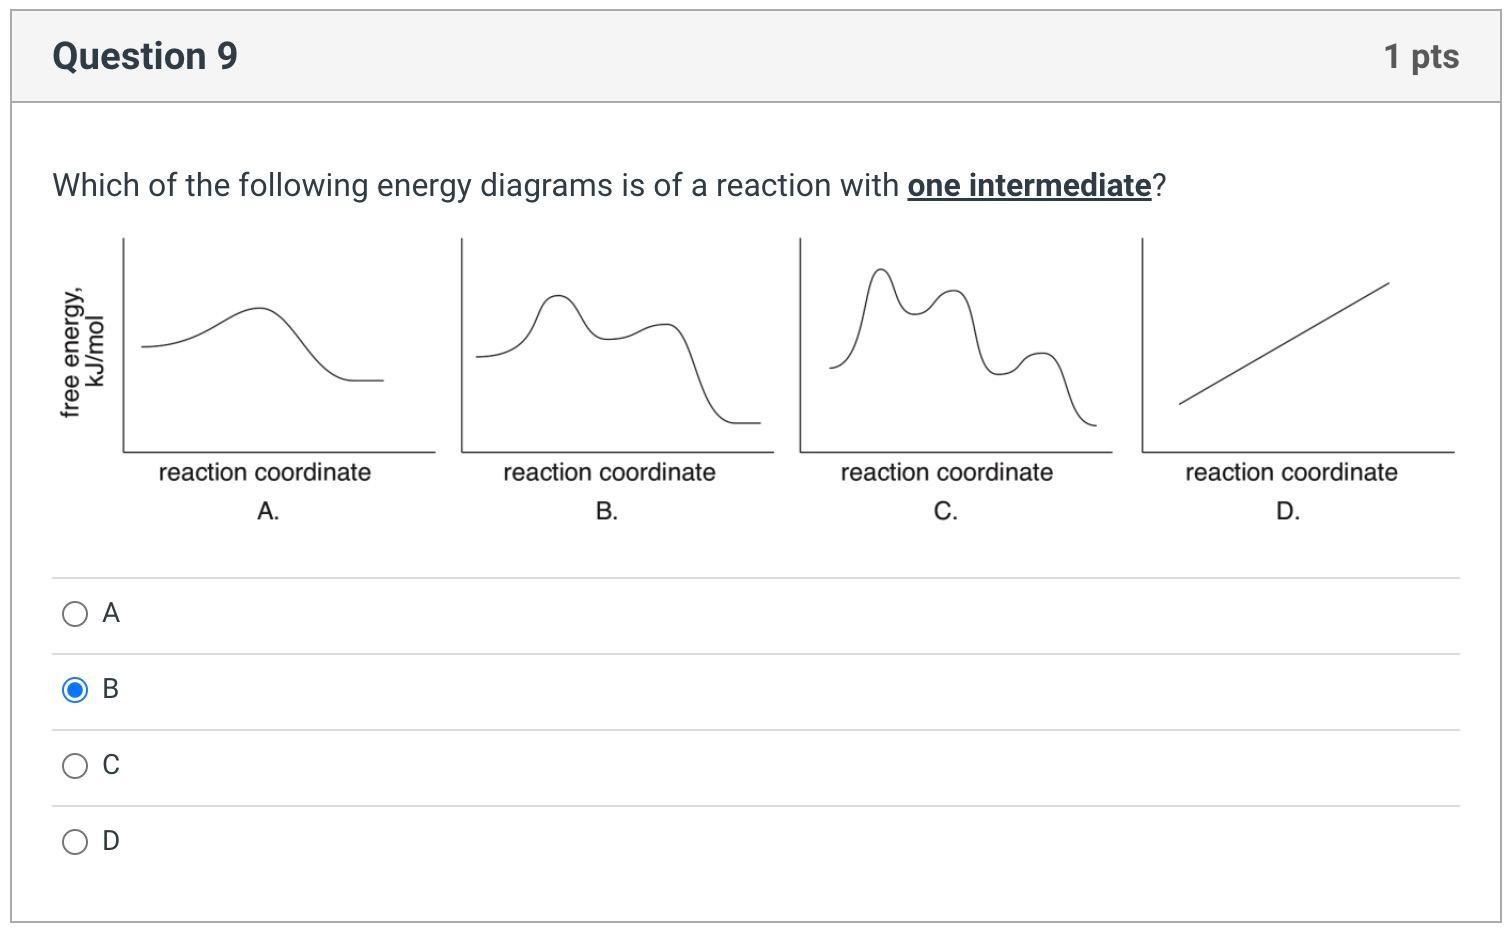Click the straight-line diagram labeled D
1508x936 pixels.
(1290, 340)
